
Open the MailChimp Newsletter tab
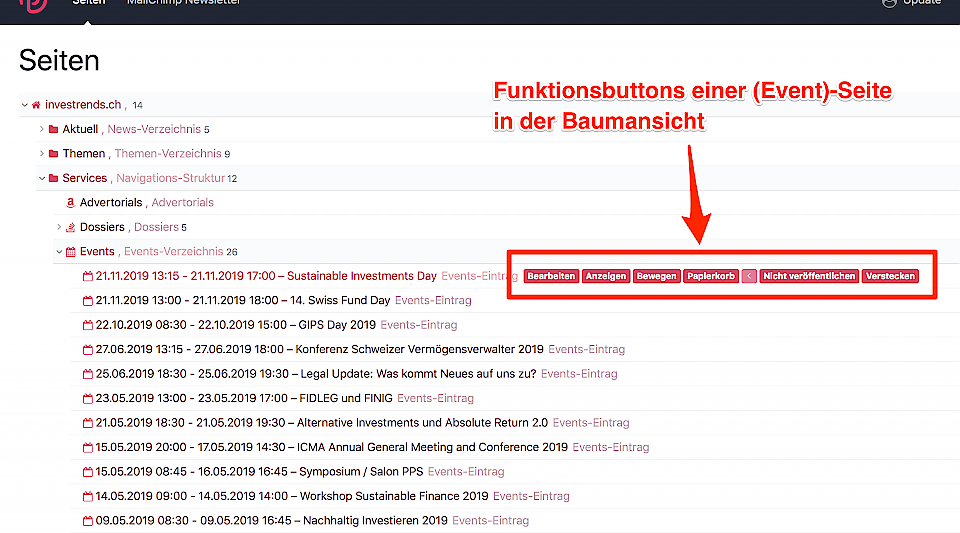click(x=184, y=2)
